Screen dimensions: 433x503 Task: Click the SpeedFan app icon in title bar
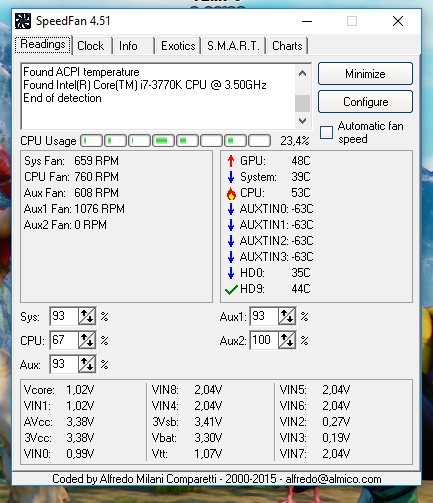point(23,21)
